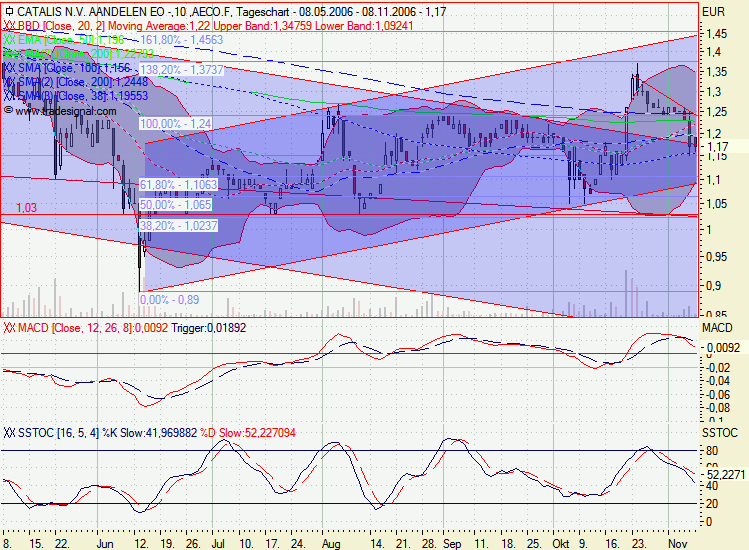
Task: Click the XX icon beside EMA Close 50
Action: click(x=10, y=39)
